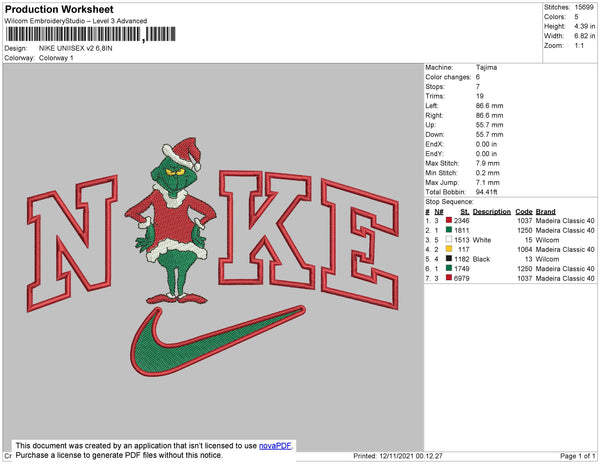Click the Colors value '5'

[576, 17]
